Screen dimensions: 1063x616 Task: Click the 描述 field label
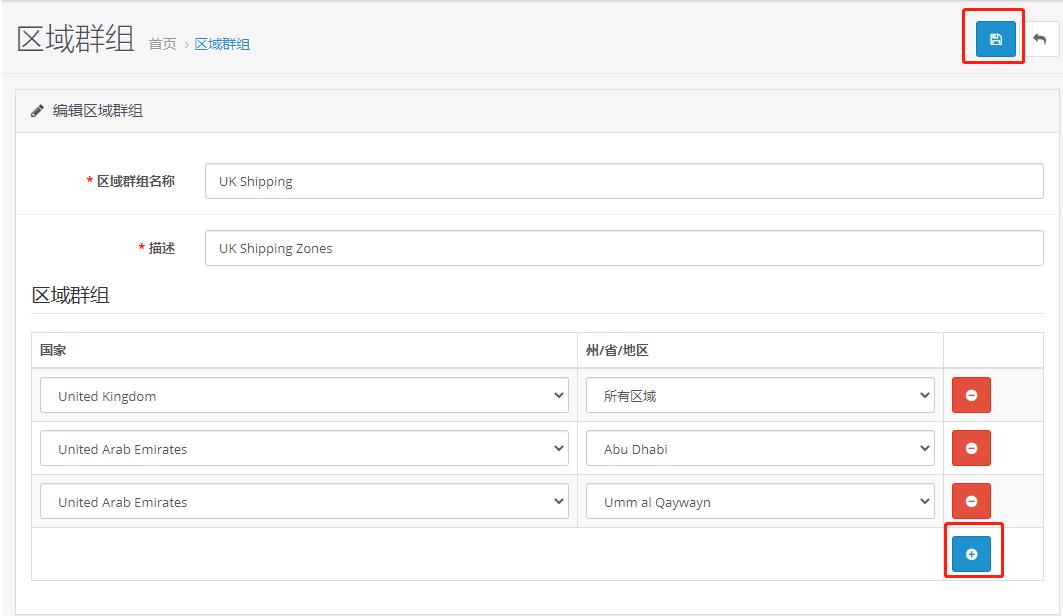(161, 249)
